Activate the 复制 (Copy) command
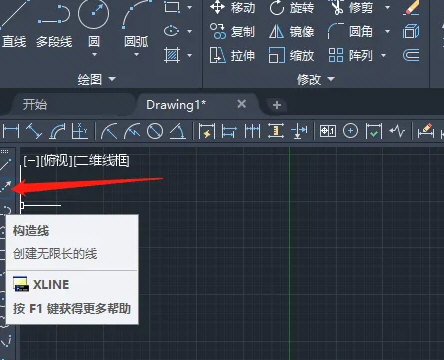This screenshot has width=444, height=360. pyautogui.click(x=233, y=31)
